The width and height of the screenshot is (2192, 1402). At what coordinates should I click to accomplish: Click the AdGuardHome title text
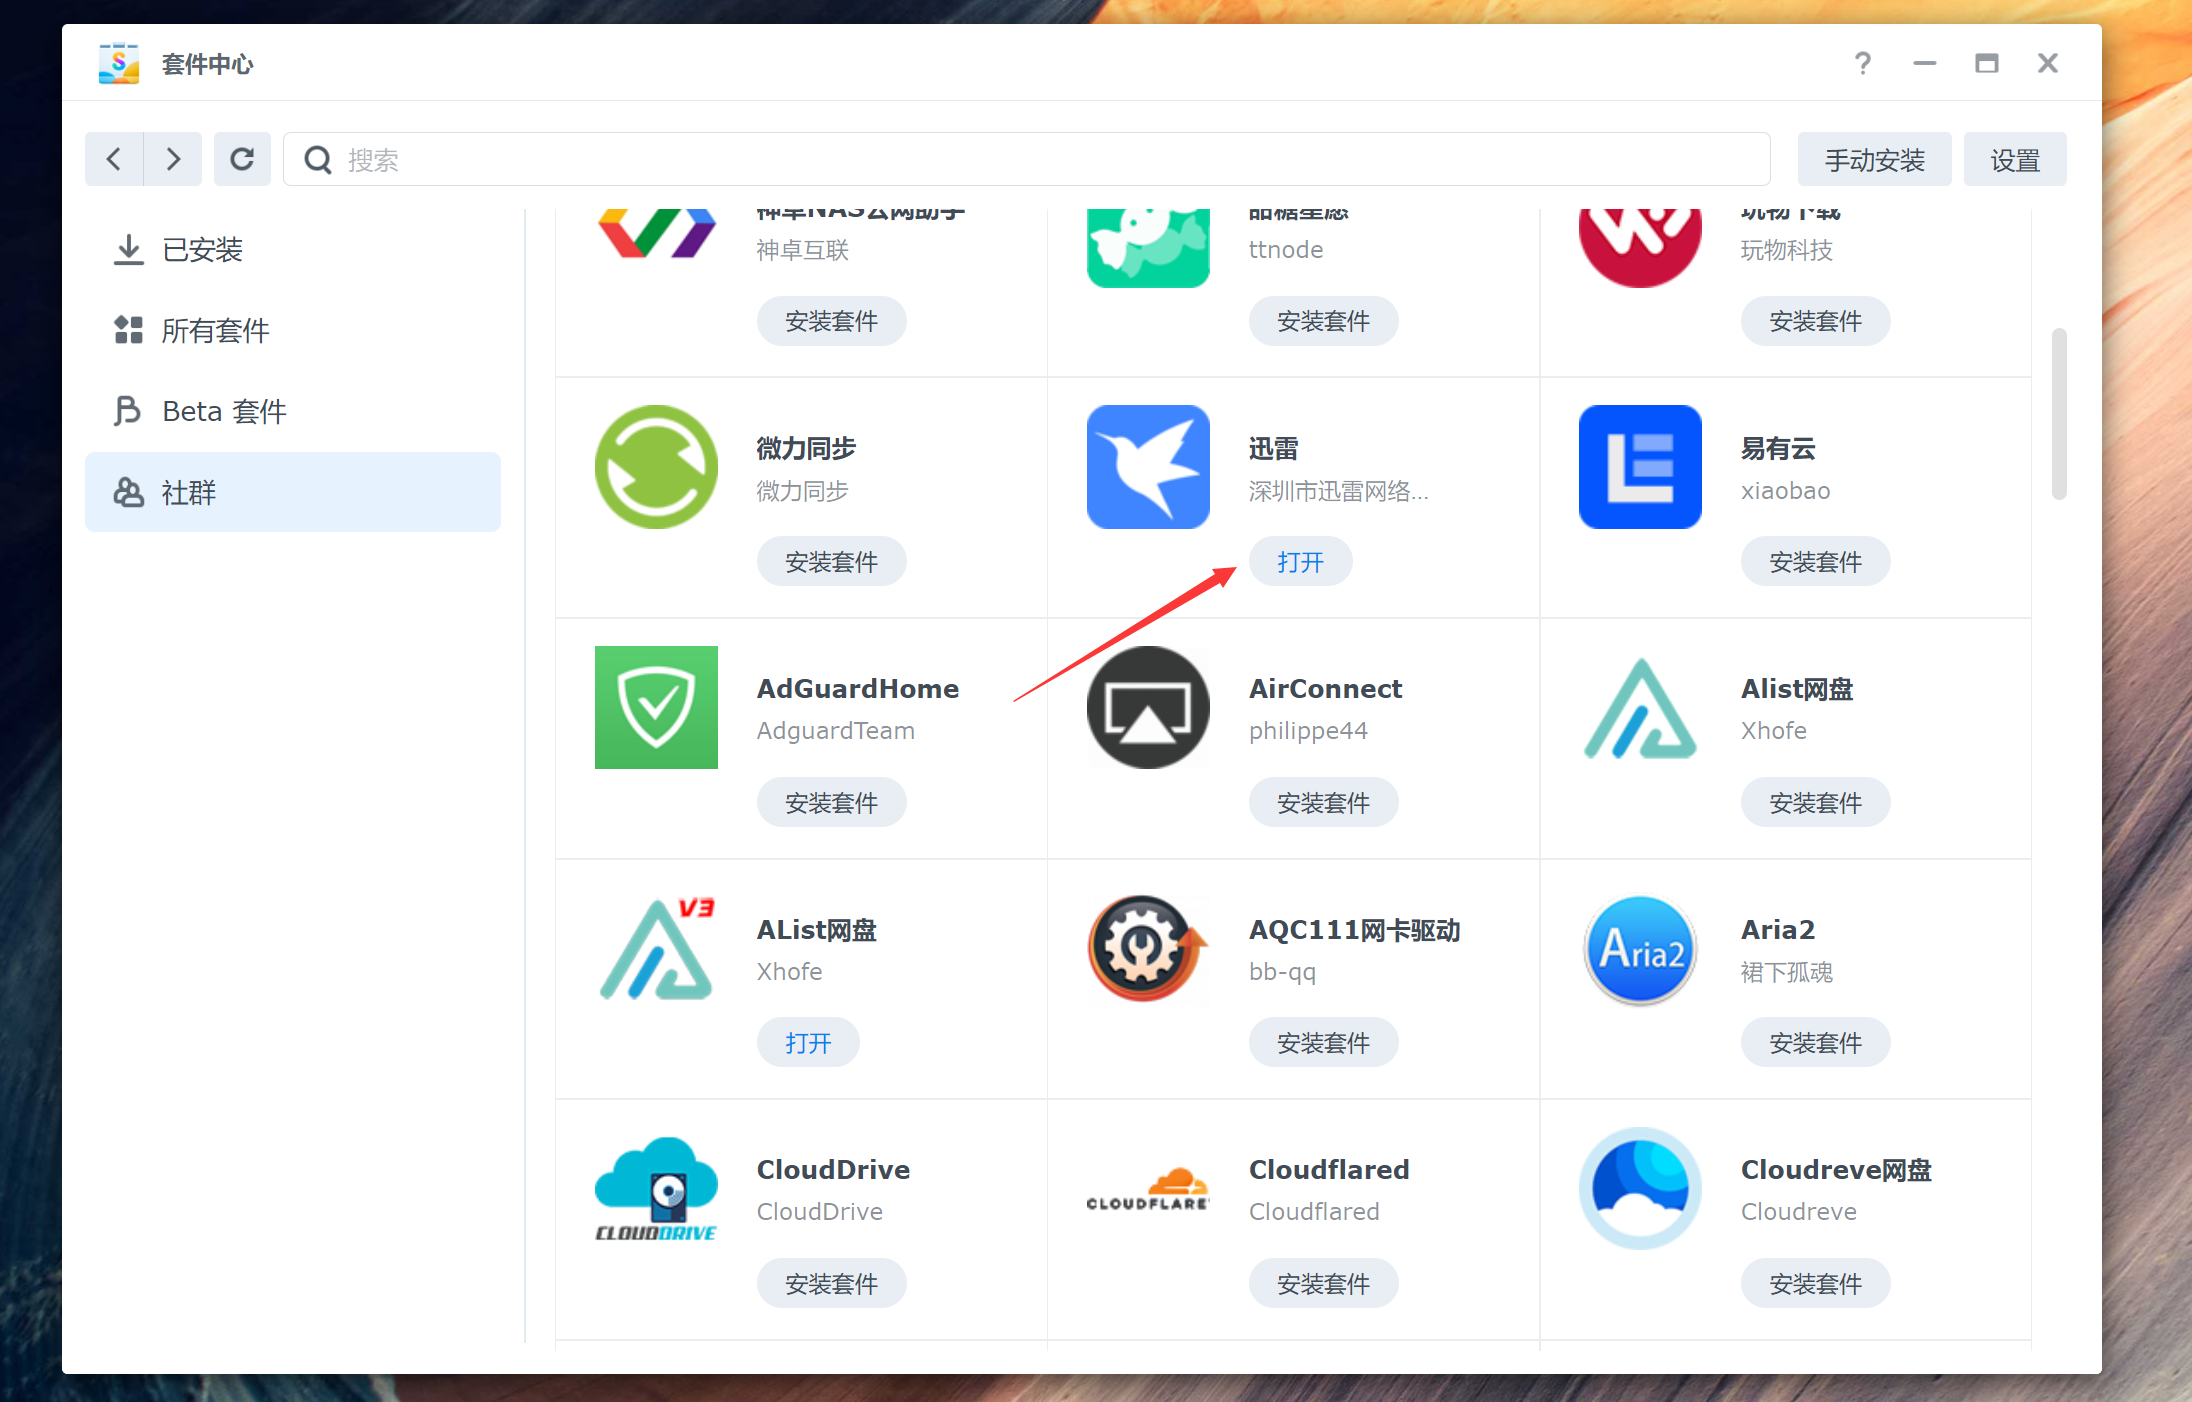pos(858,689)
